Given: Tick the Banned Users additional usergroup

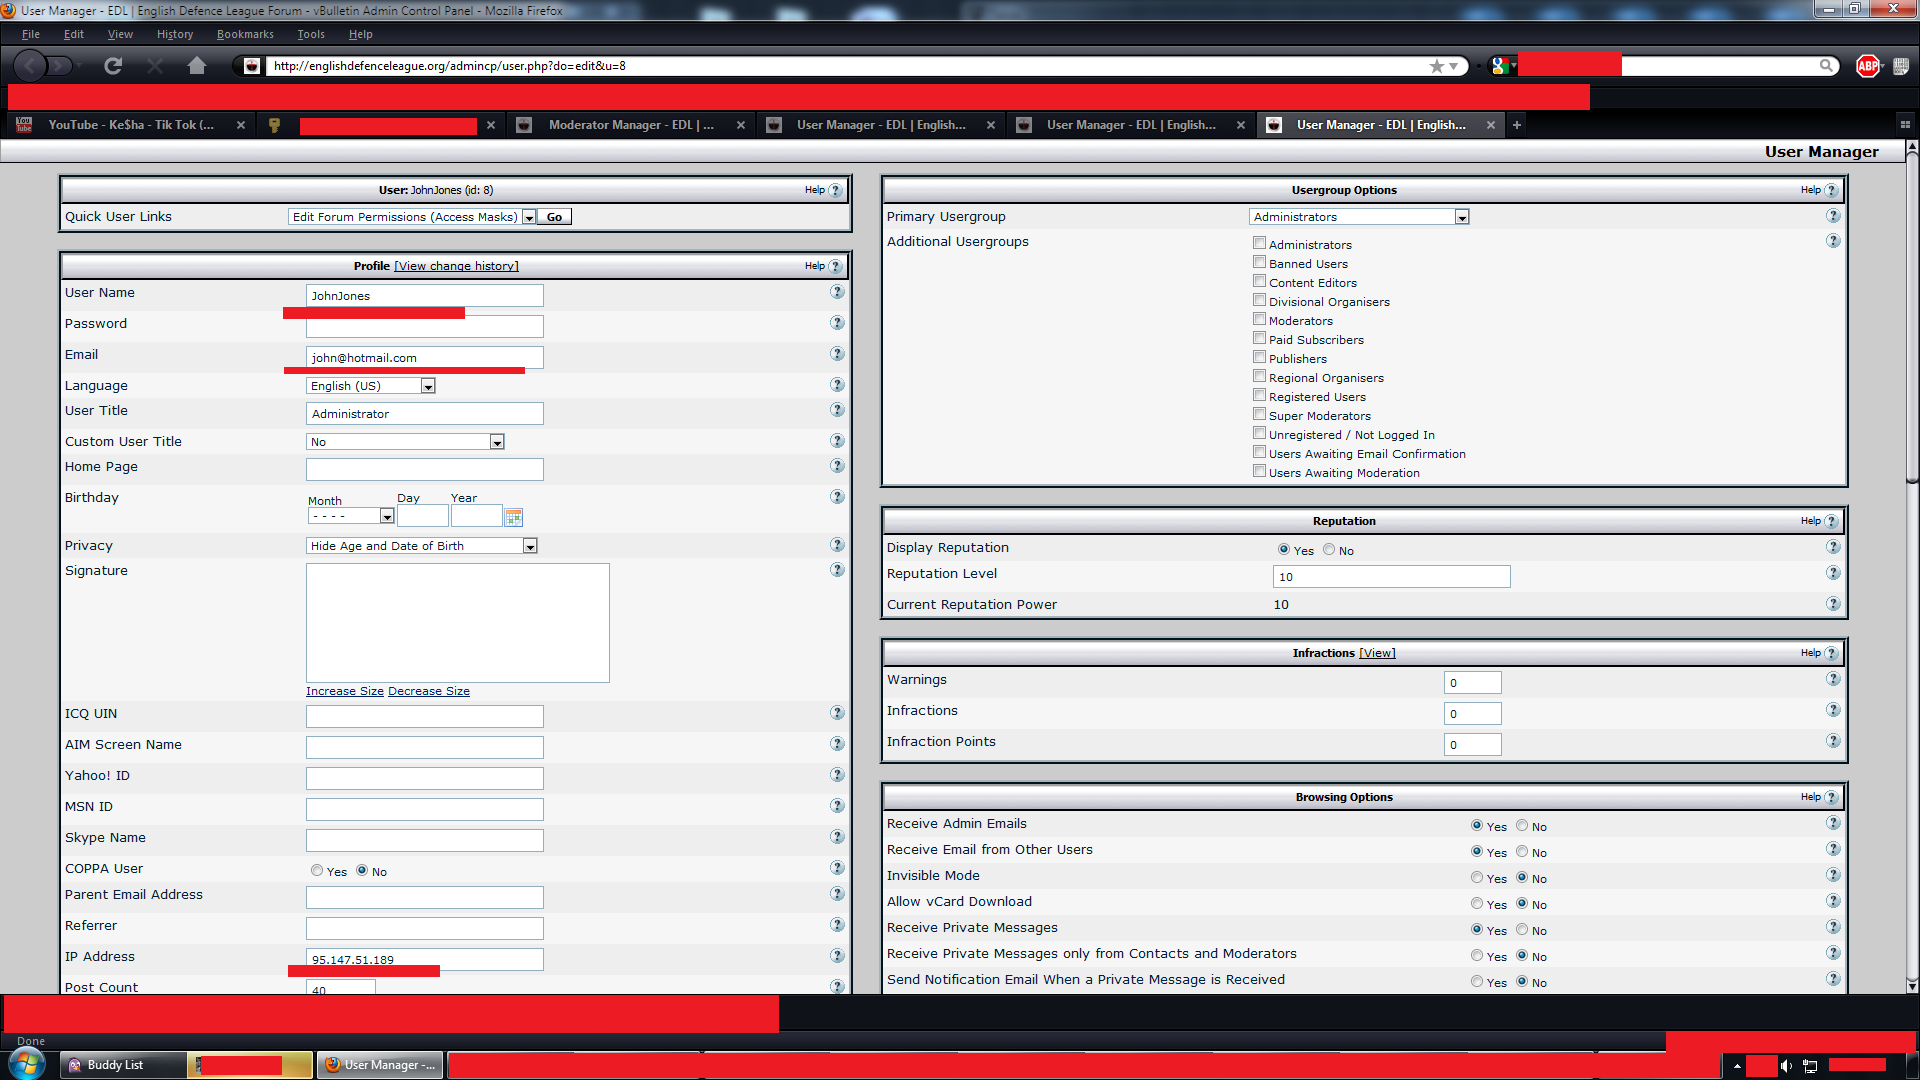Looking at the screenshot, I should click(1260, 262).
